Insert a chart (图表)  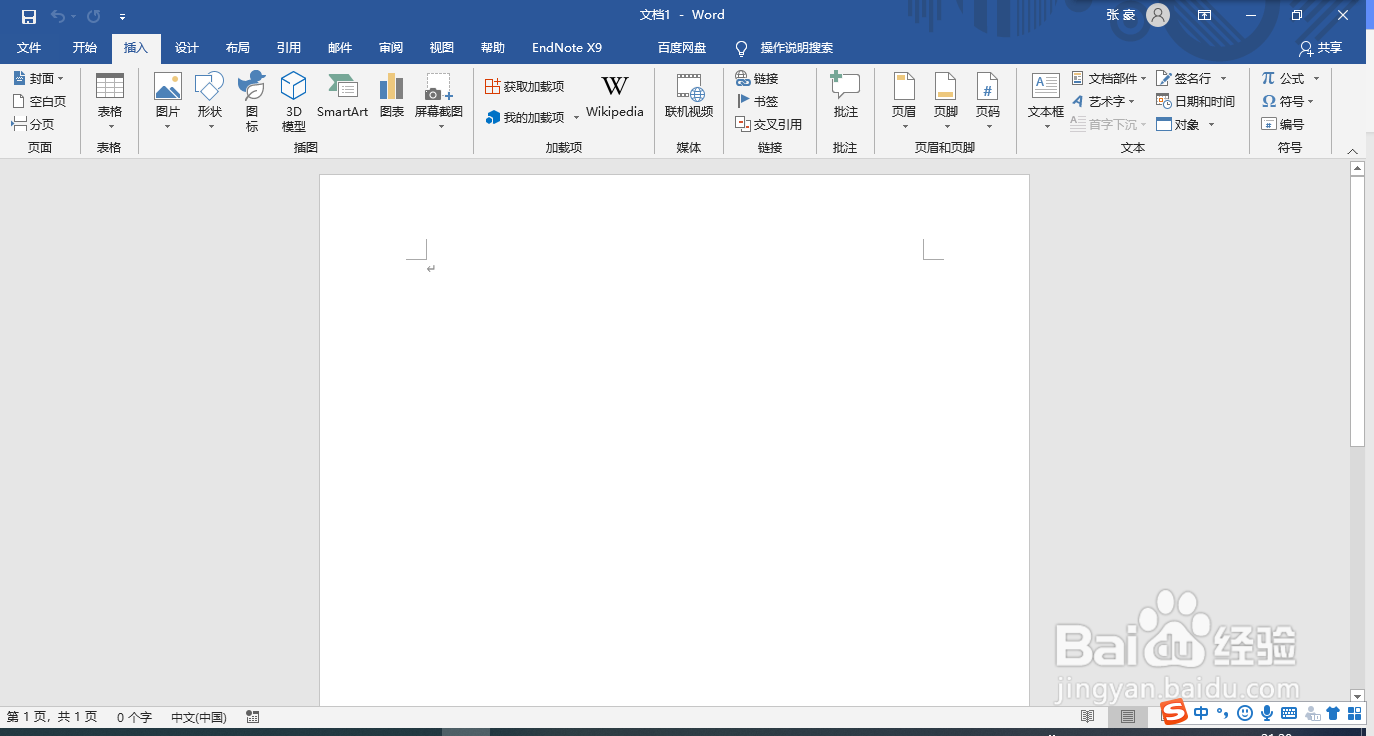point(391,97)
